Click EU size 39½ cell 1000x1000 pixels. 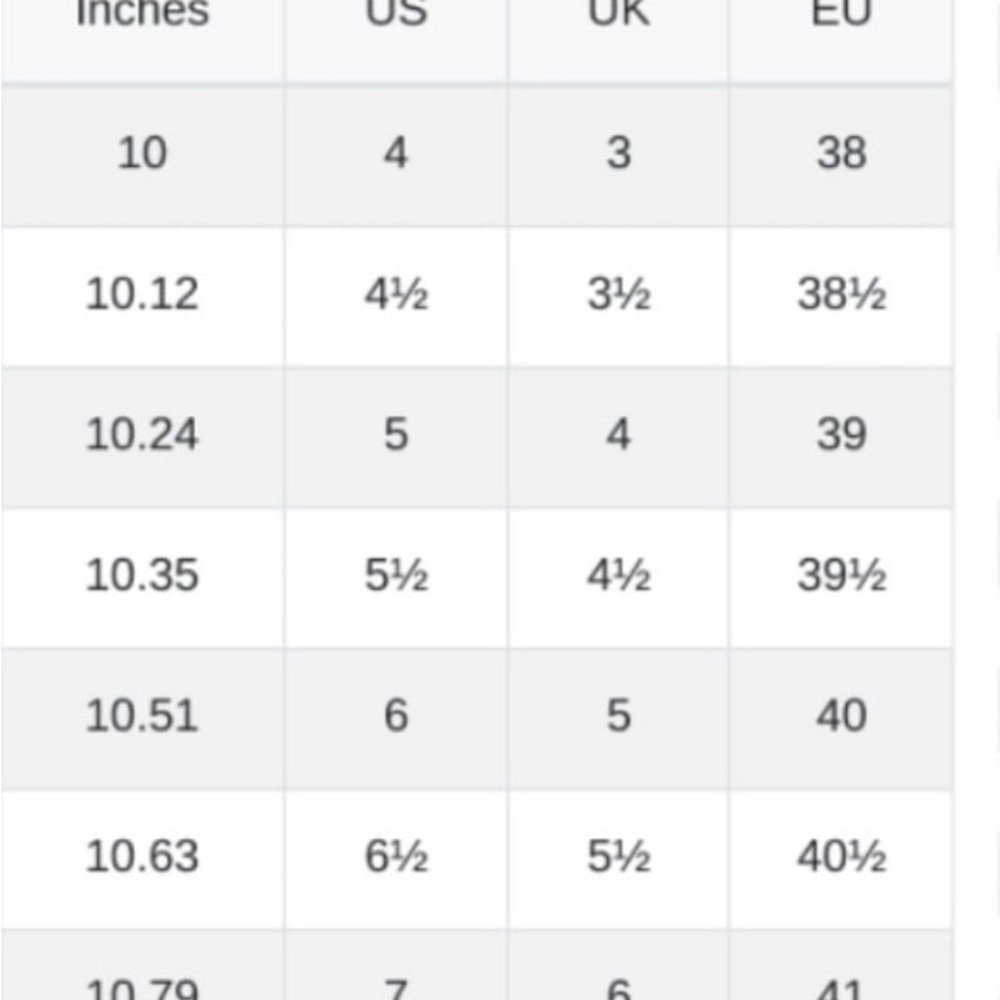(x=841, y=576)
